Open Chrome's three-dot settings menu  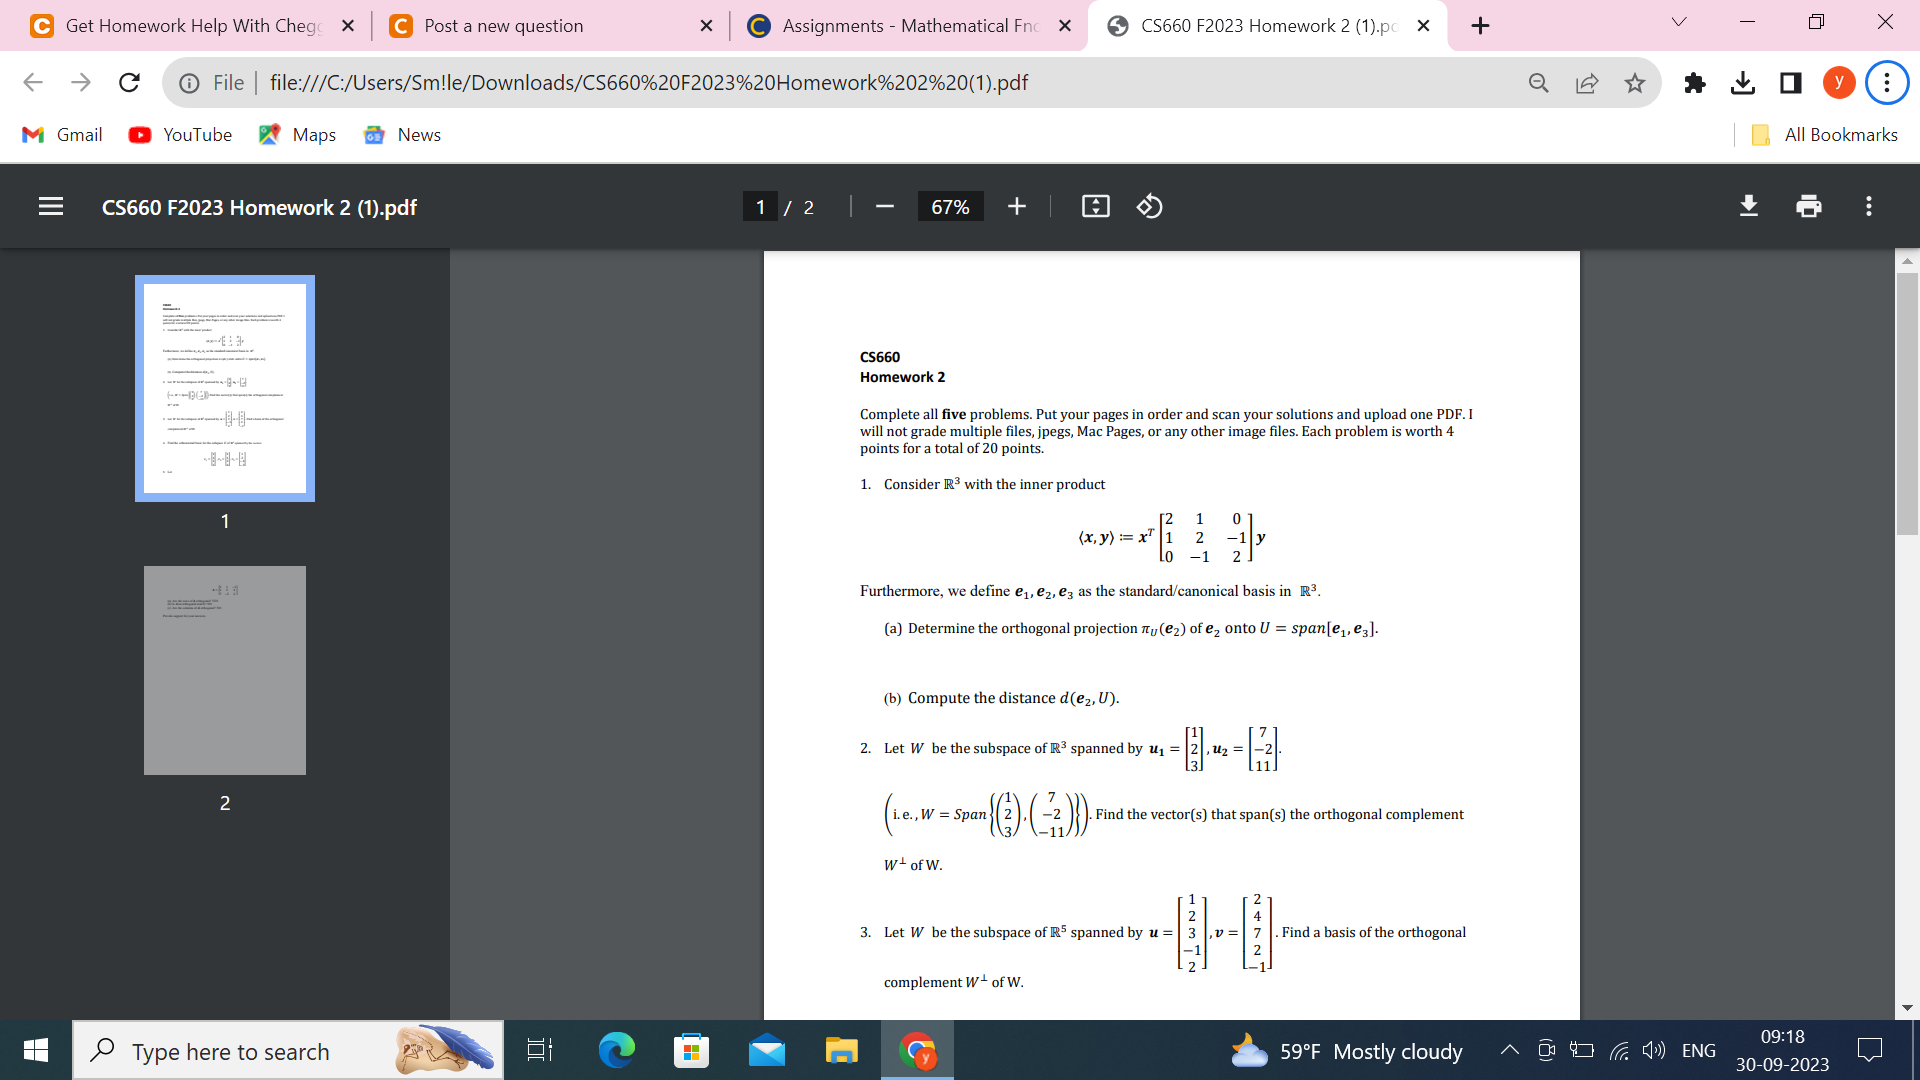(x=1887, y=83)
